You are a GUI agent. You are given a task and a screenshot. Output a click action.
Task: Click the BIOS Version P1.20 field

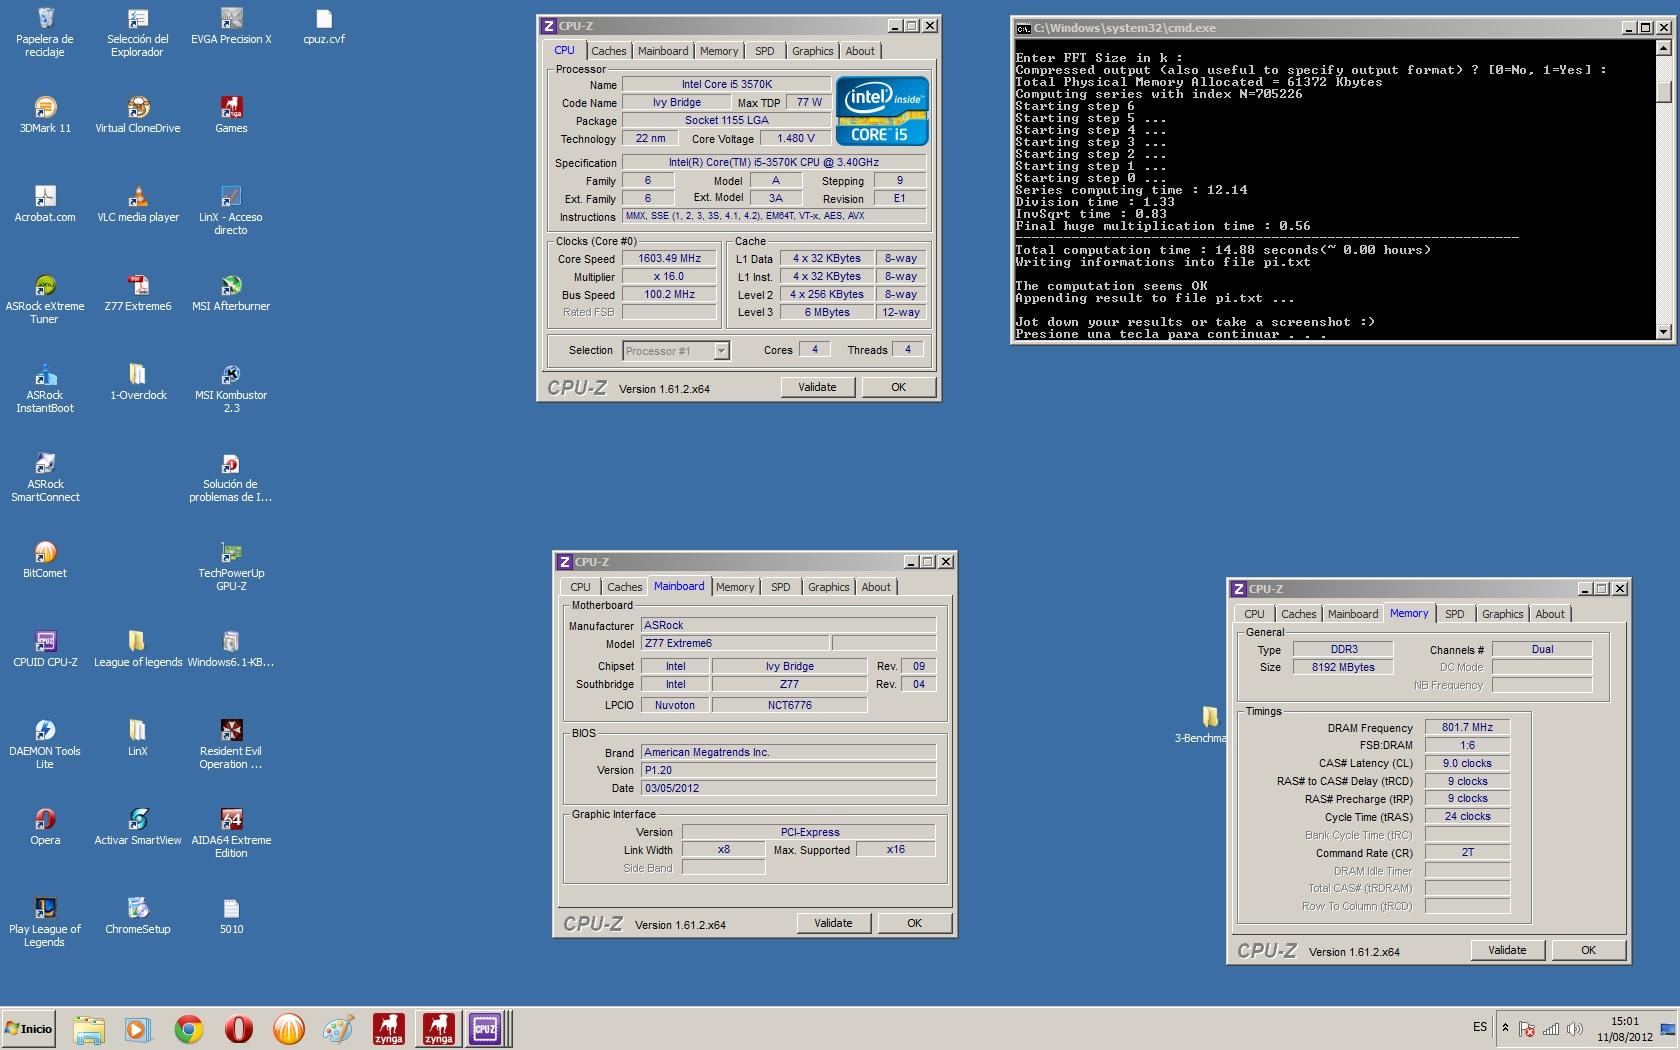point(789,770)
